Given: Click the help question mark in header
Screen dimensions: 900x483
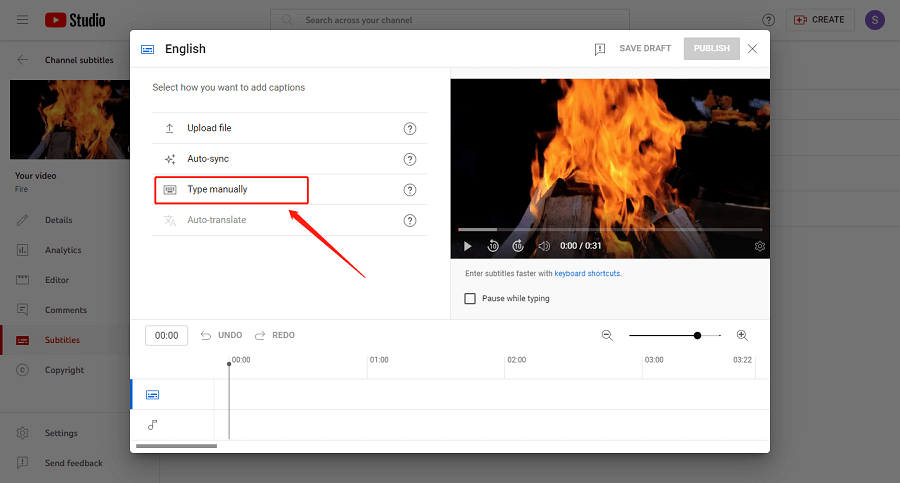Looking at the screenshot, I should (x=769, y=20).
